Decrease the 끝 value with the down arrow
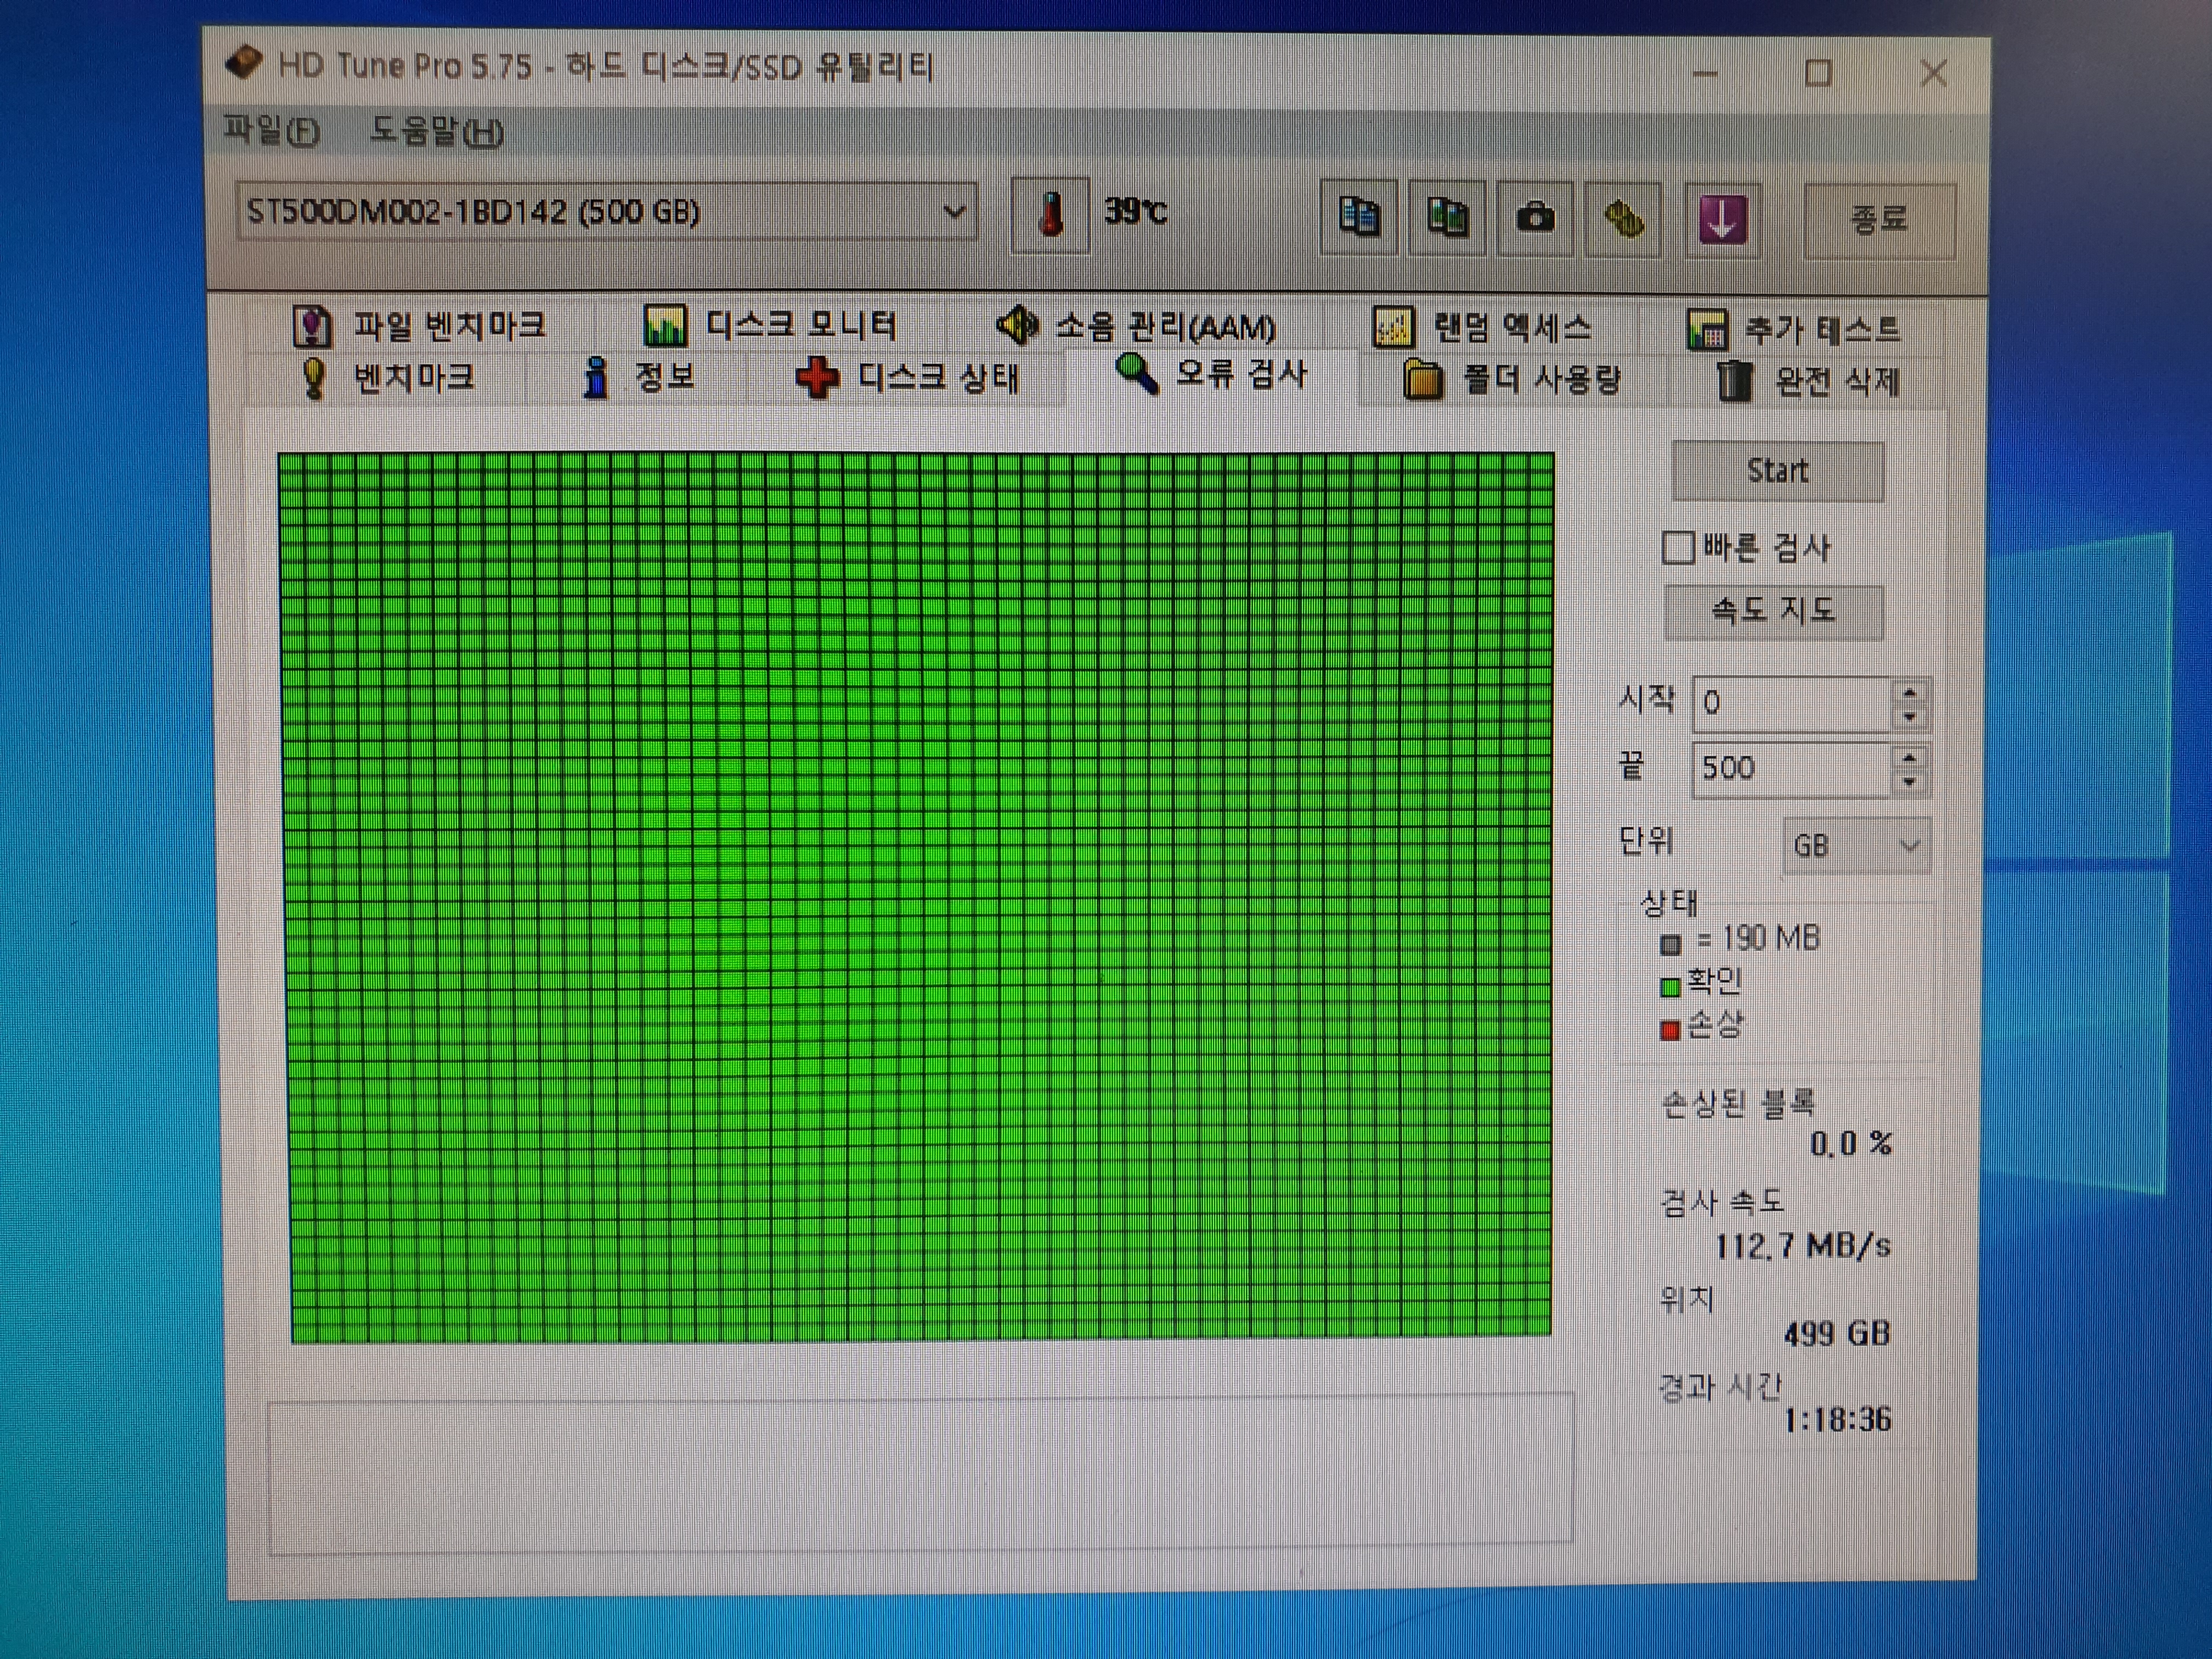 (1910, 781)
